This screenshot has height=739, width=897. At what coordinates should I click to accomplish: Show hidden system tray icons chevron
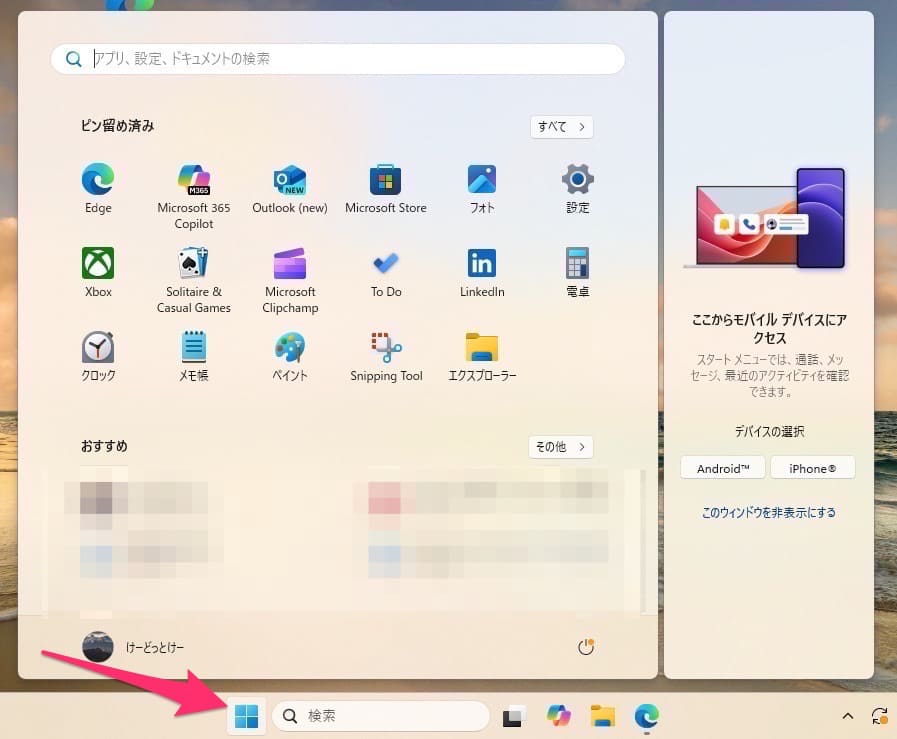pos(848,716)
